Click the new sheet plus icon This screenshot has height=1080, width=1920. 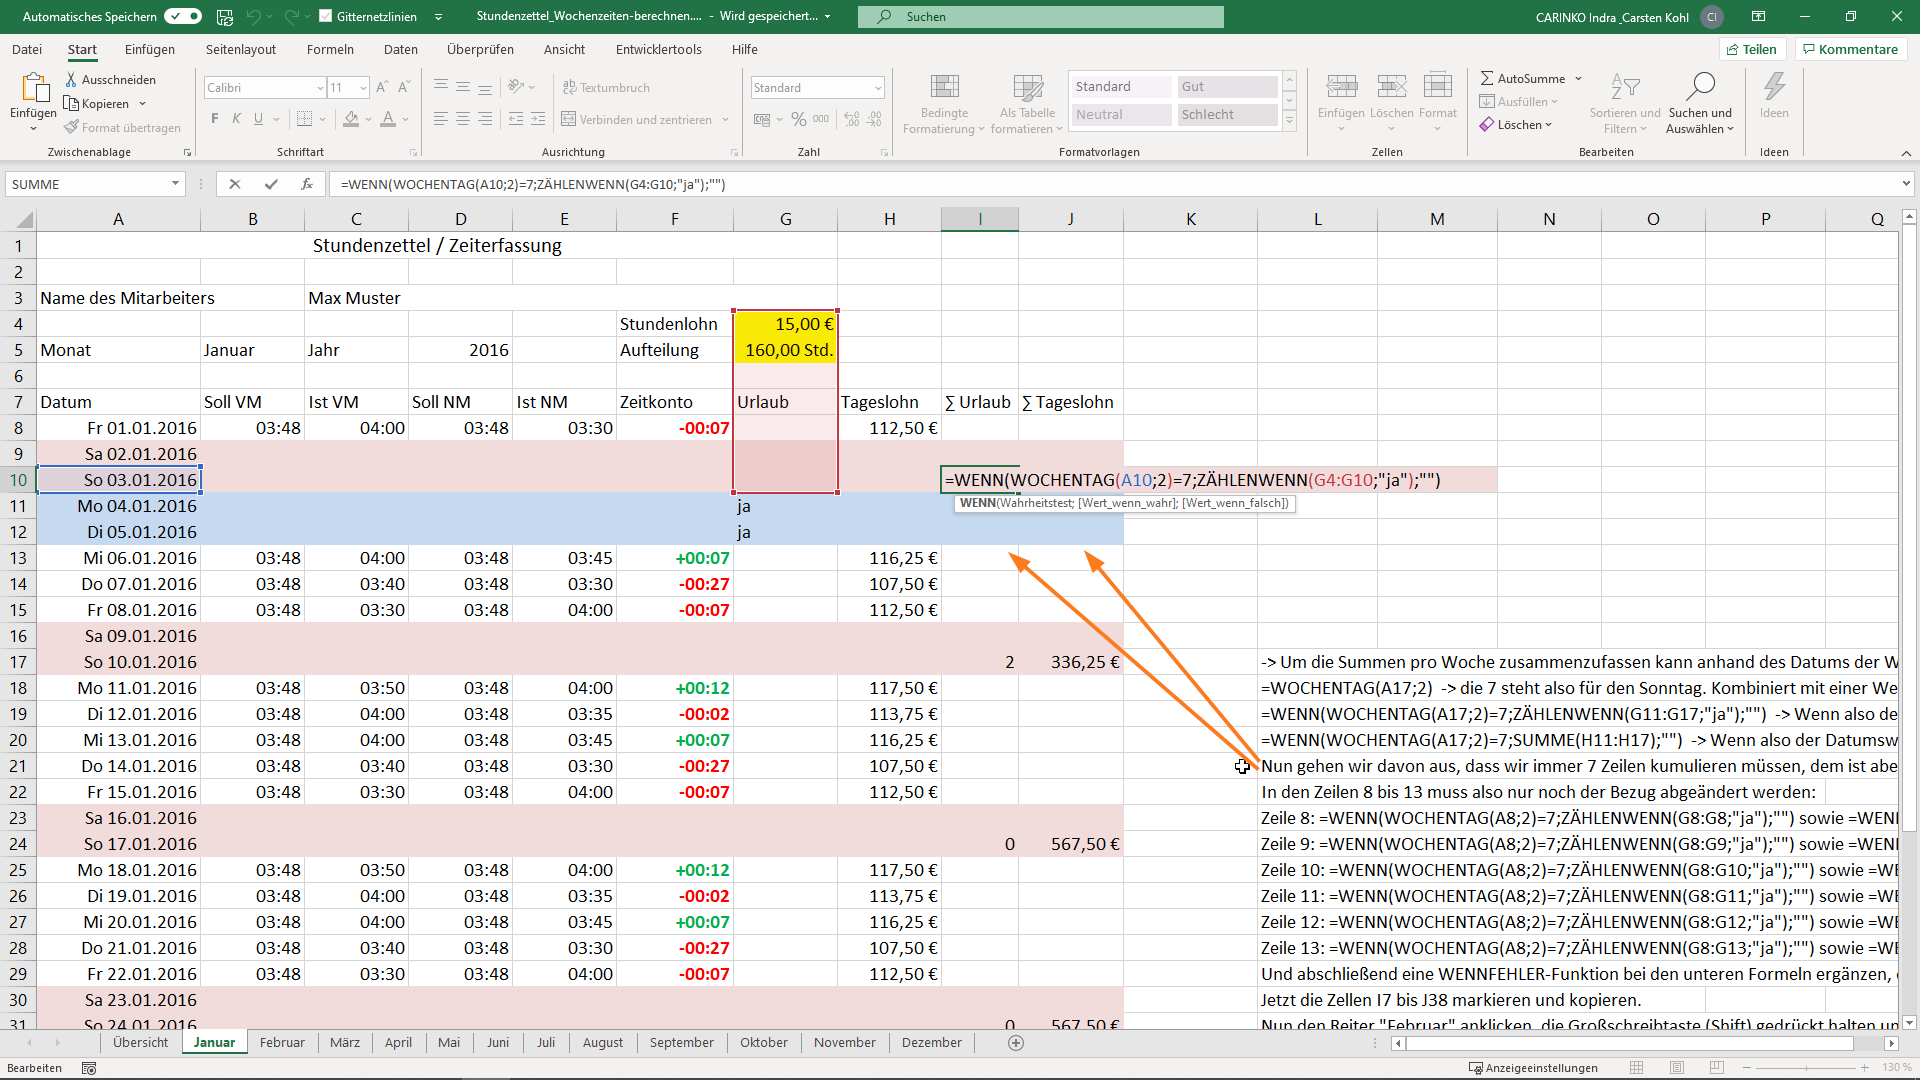1016,1043
